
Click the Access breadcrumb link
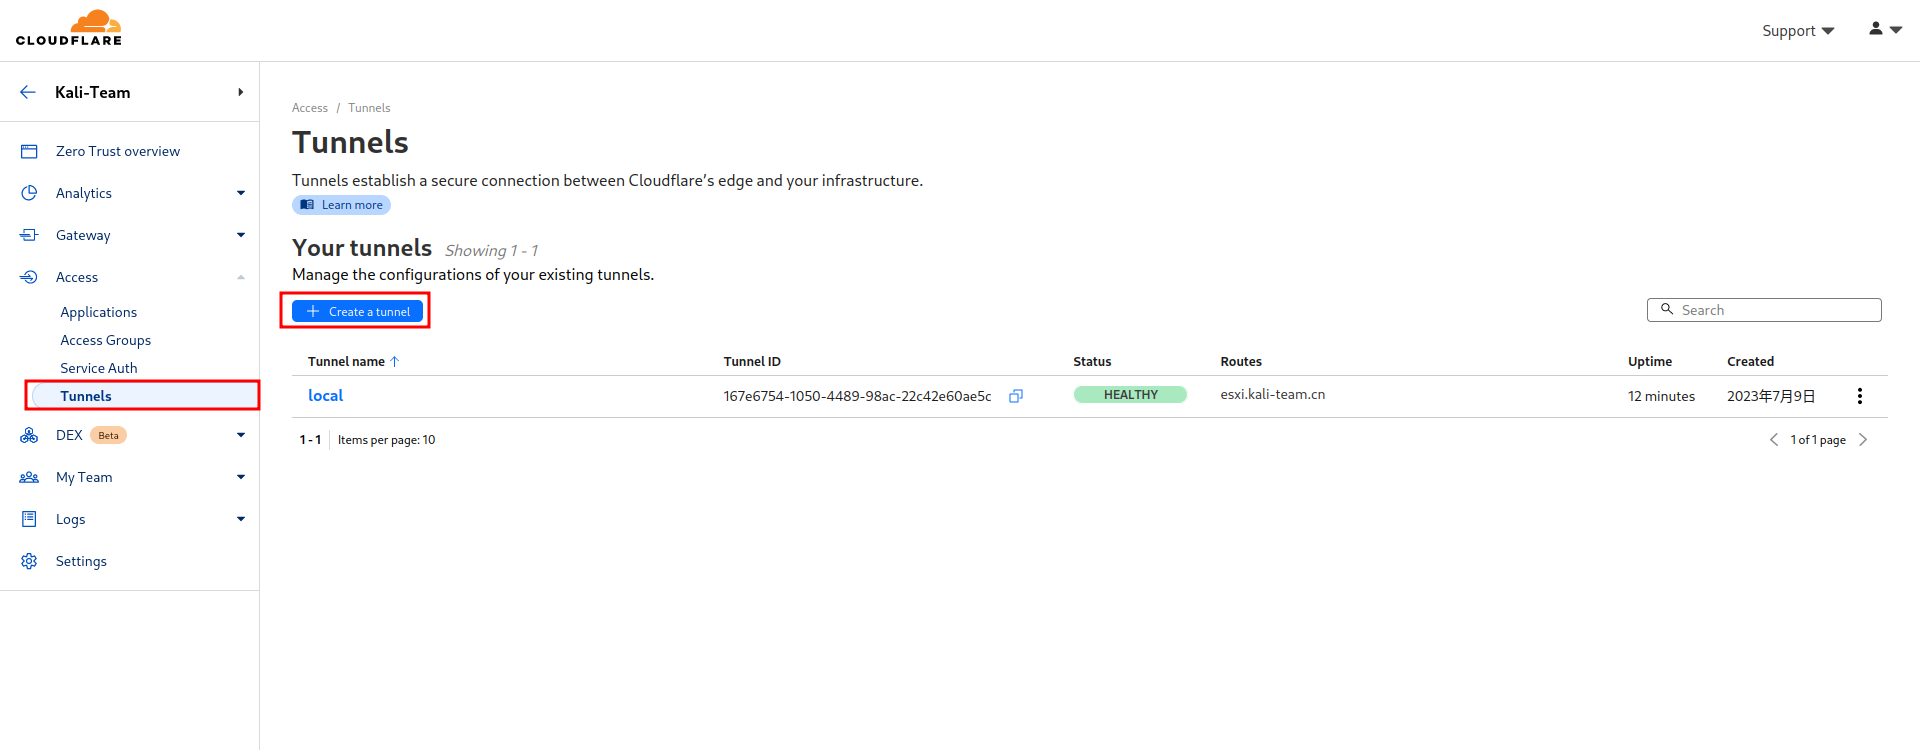click(x=310, y=108)
